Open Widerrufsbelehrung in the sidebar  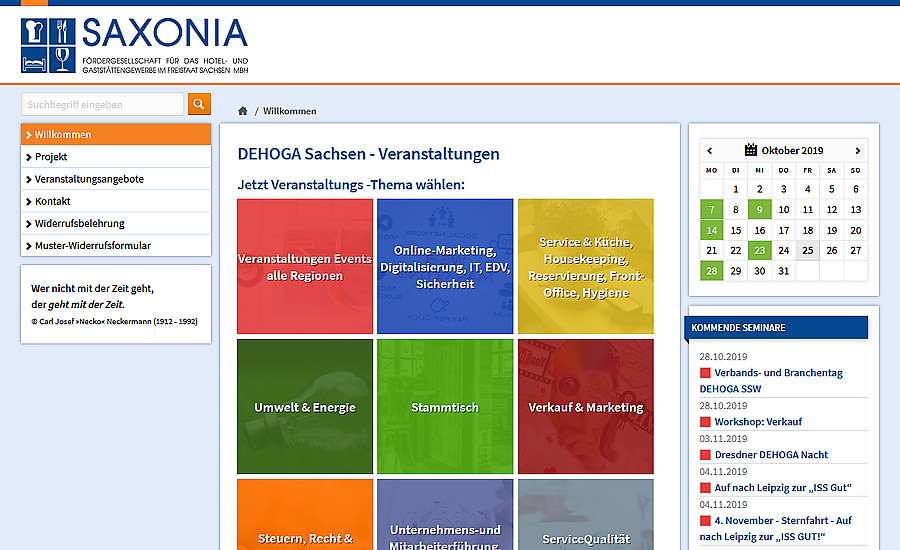[116, 223]
